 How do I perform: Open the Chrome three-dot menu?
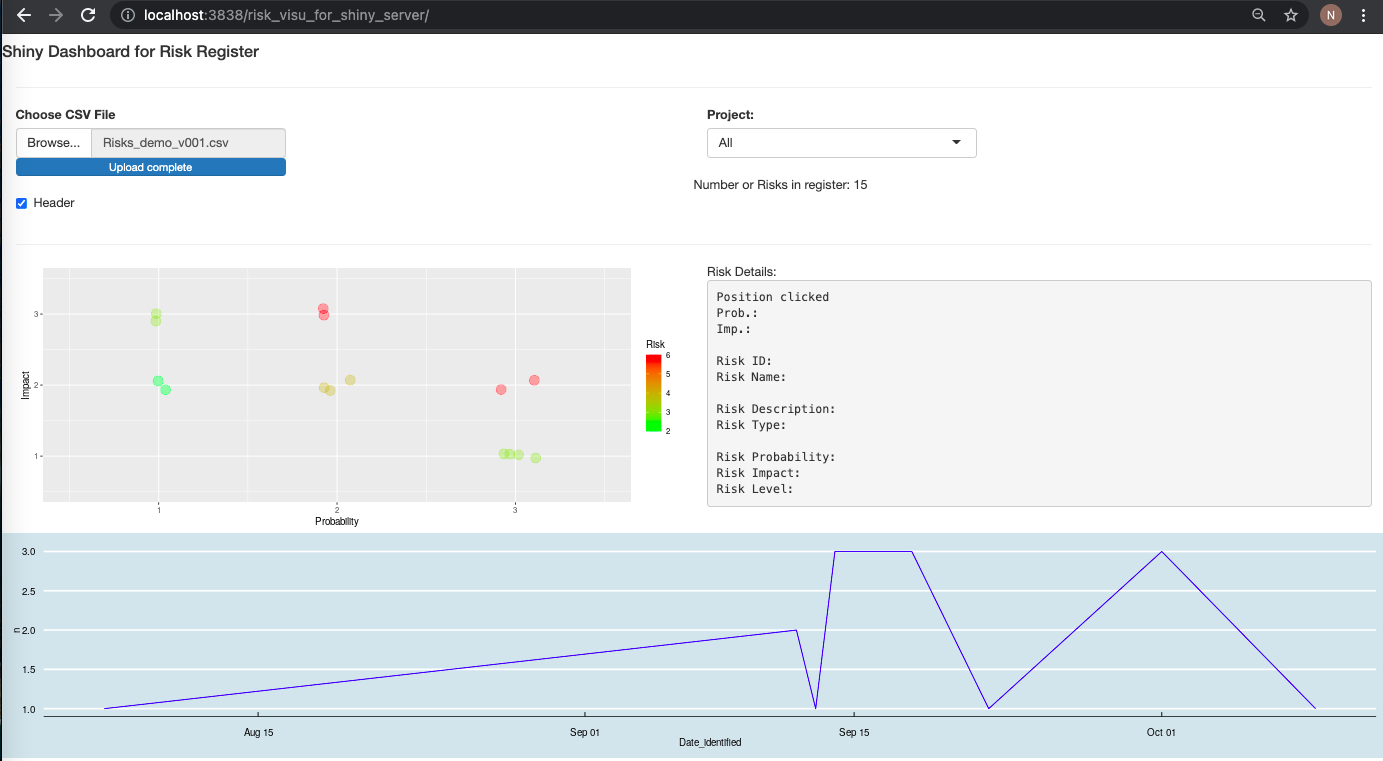point(1364,15)
